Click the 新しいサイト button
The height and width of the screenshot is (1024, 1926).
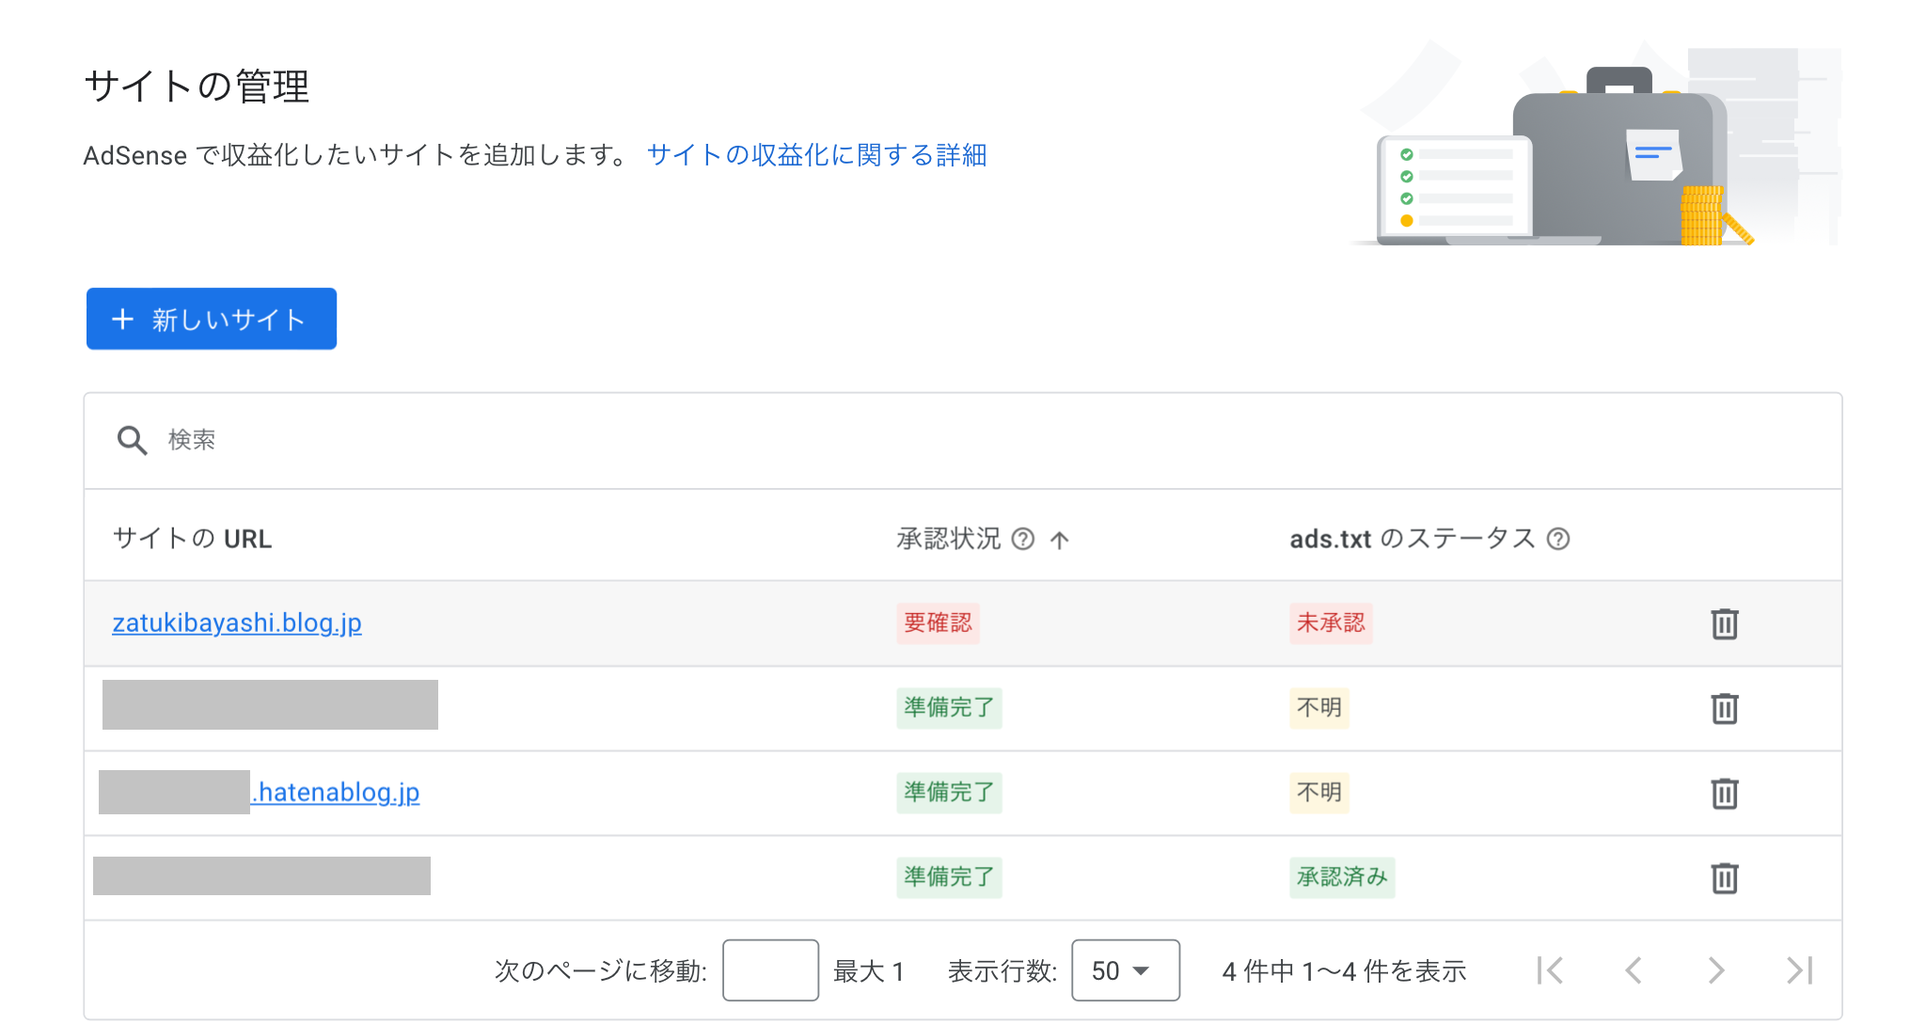click(211, 319)
